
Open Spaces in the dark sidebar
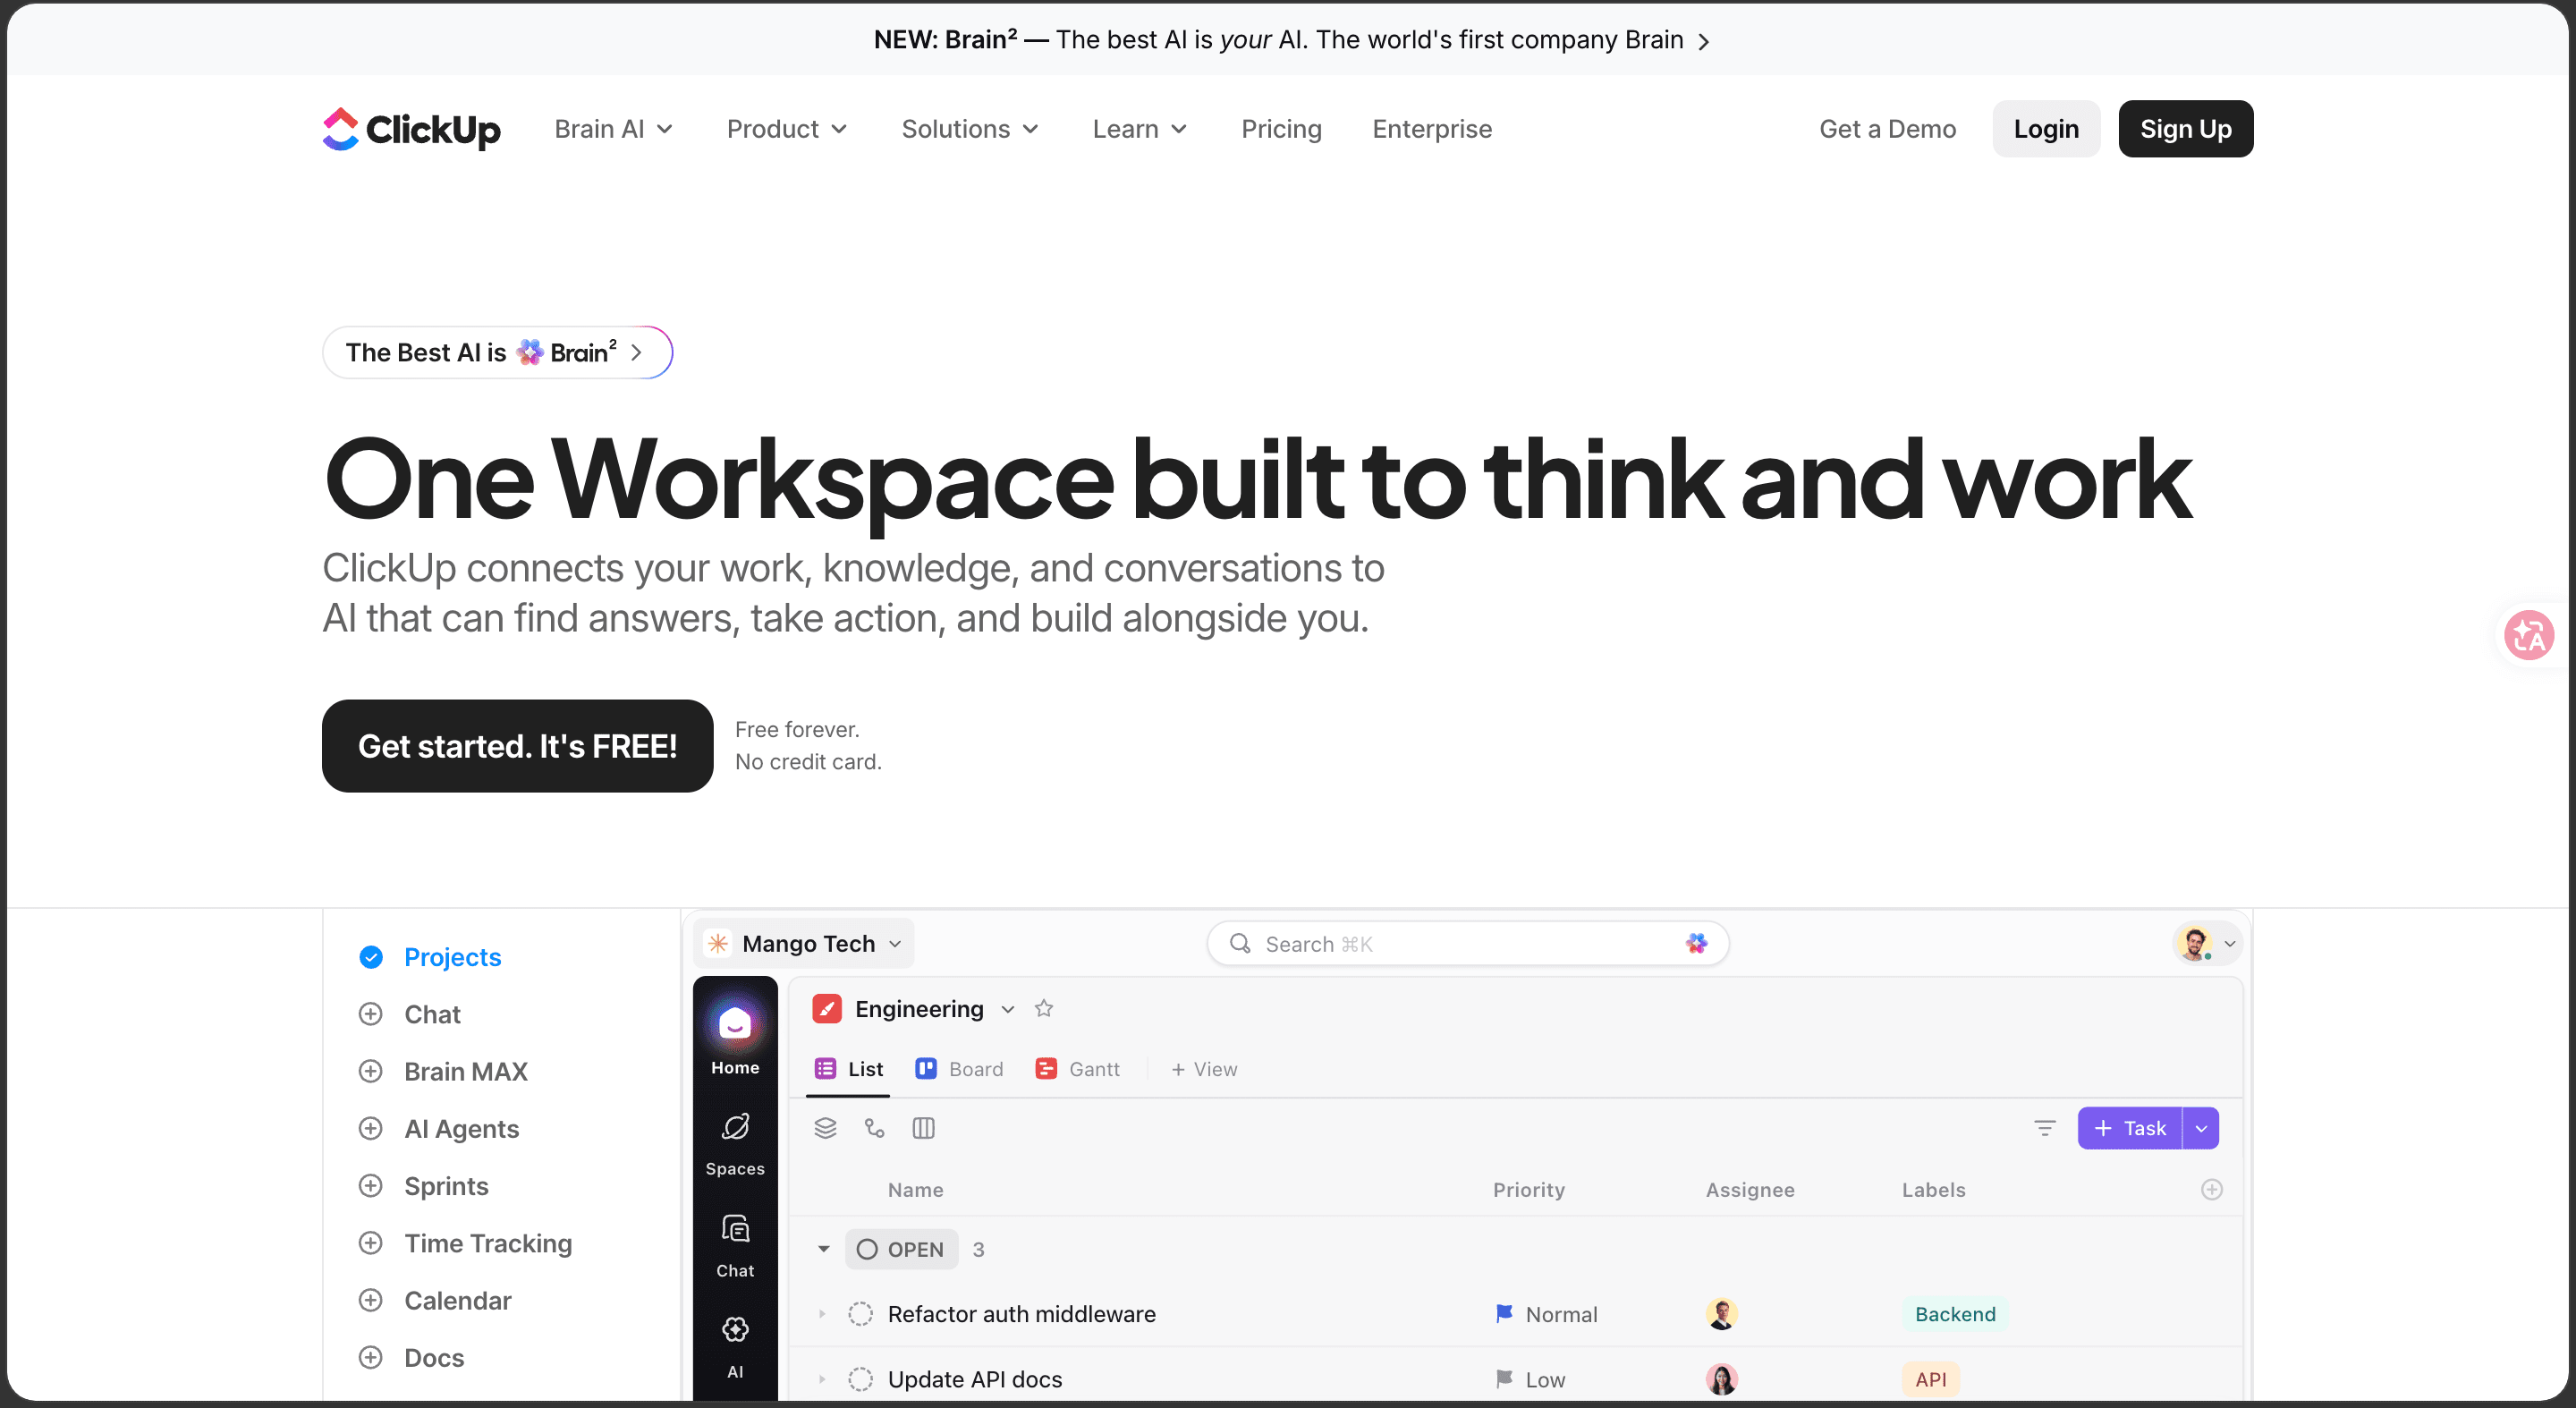[x=735, y=1144]
